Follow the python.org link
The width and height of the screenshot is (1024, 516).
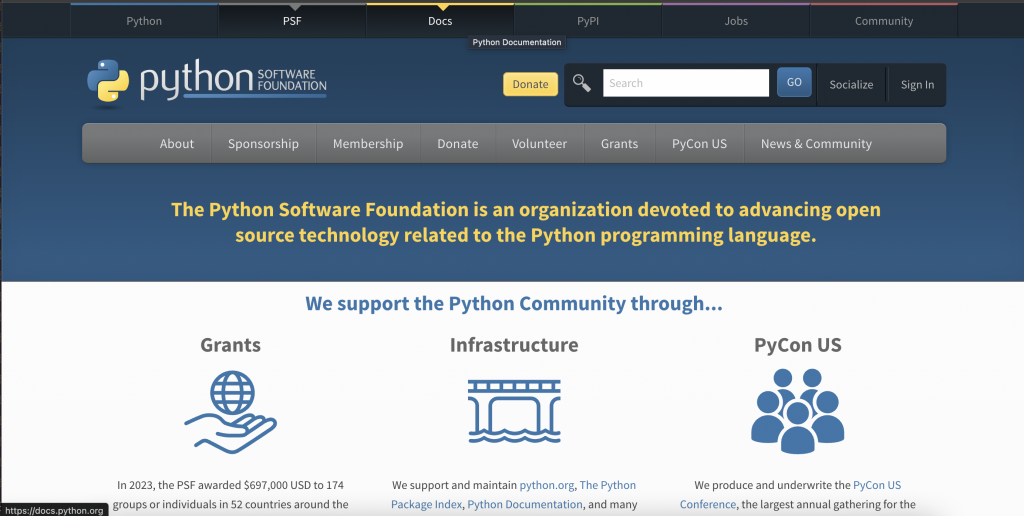click(547, 485)
